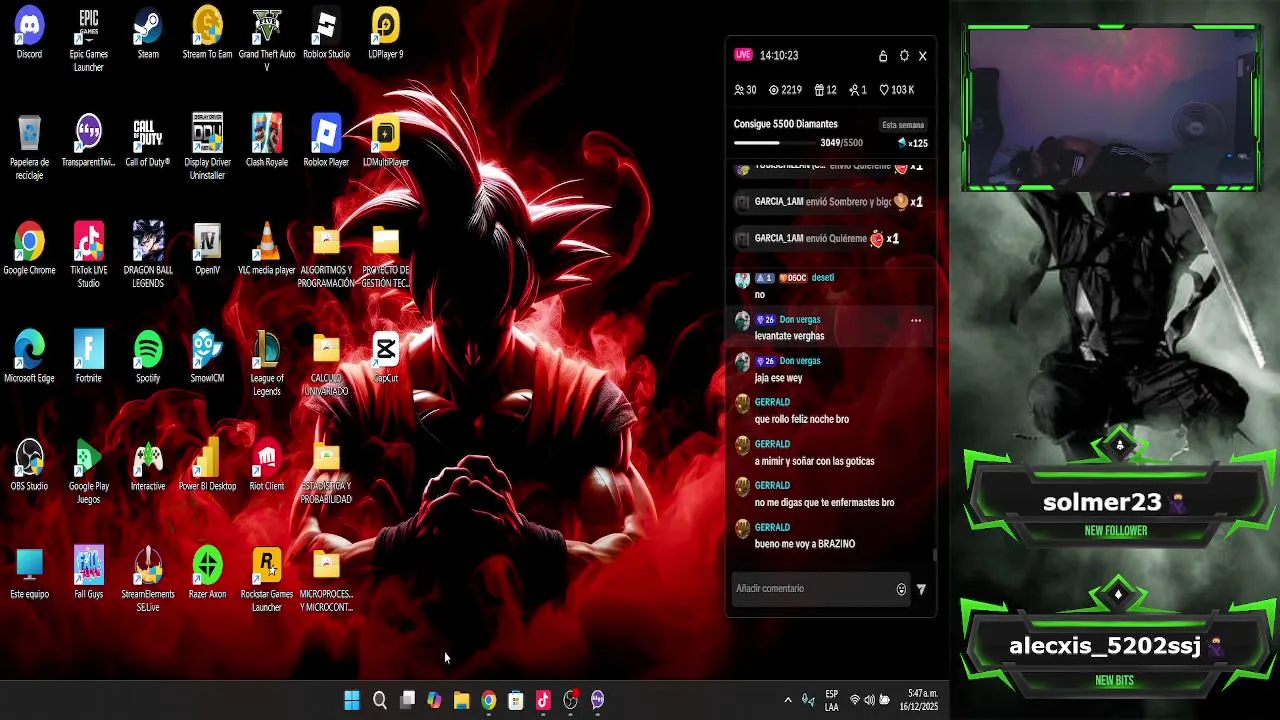Screen dimensions: 1280x720
Task: Select the Google Play Juegos icon
Action: click(x=89, y=472)
